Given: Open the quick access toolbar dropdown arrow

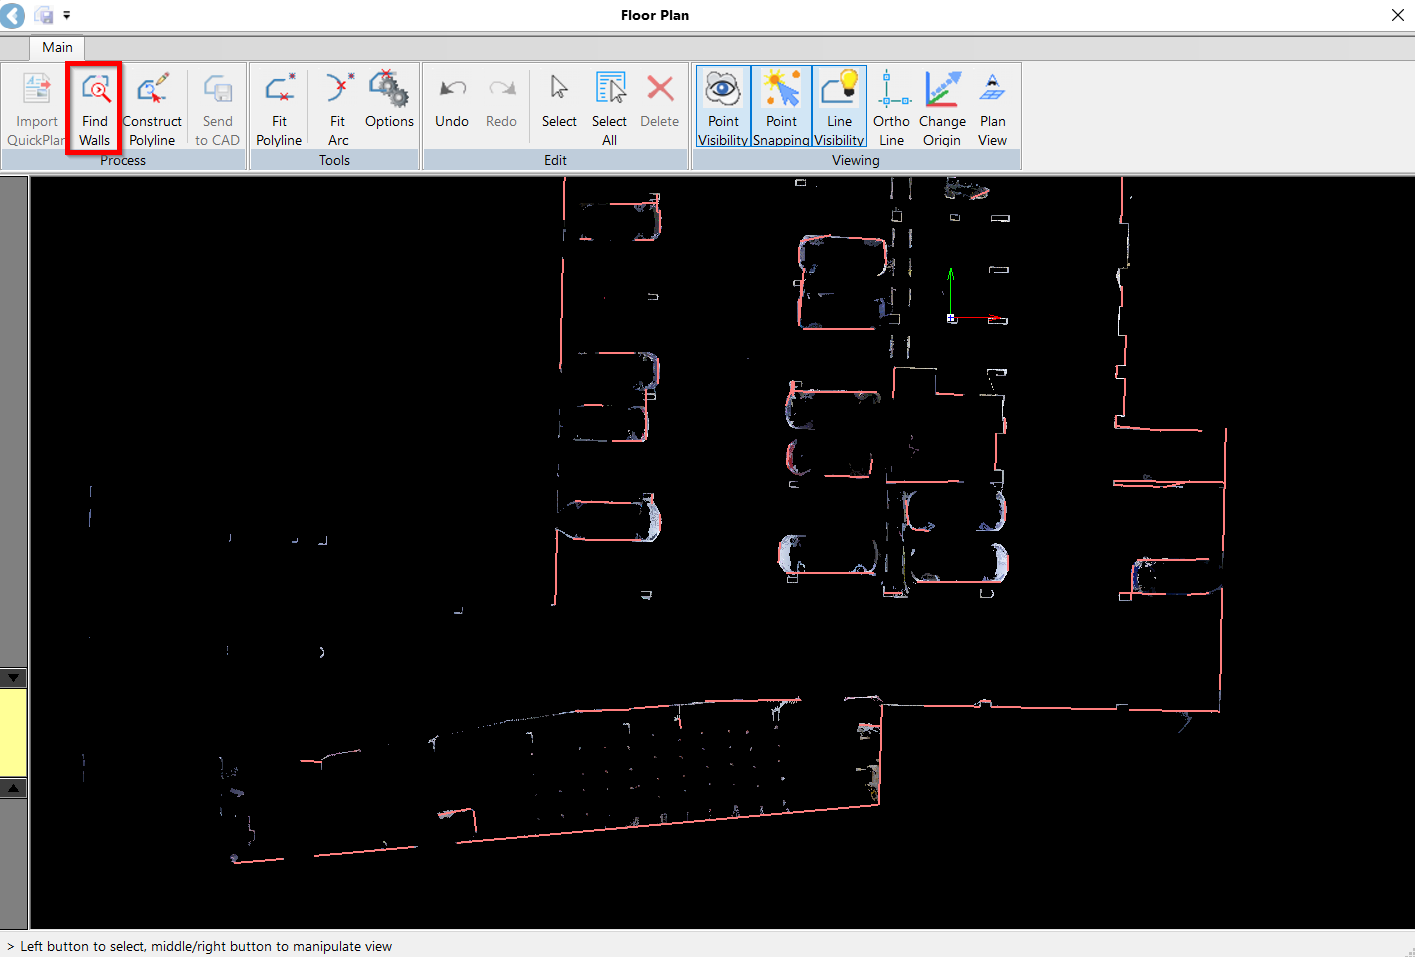Looking at the screenshot, I should click(x=67, y=15).
